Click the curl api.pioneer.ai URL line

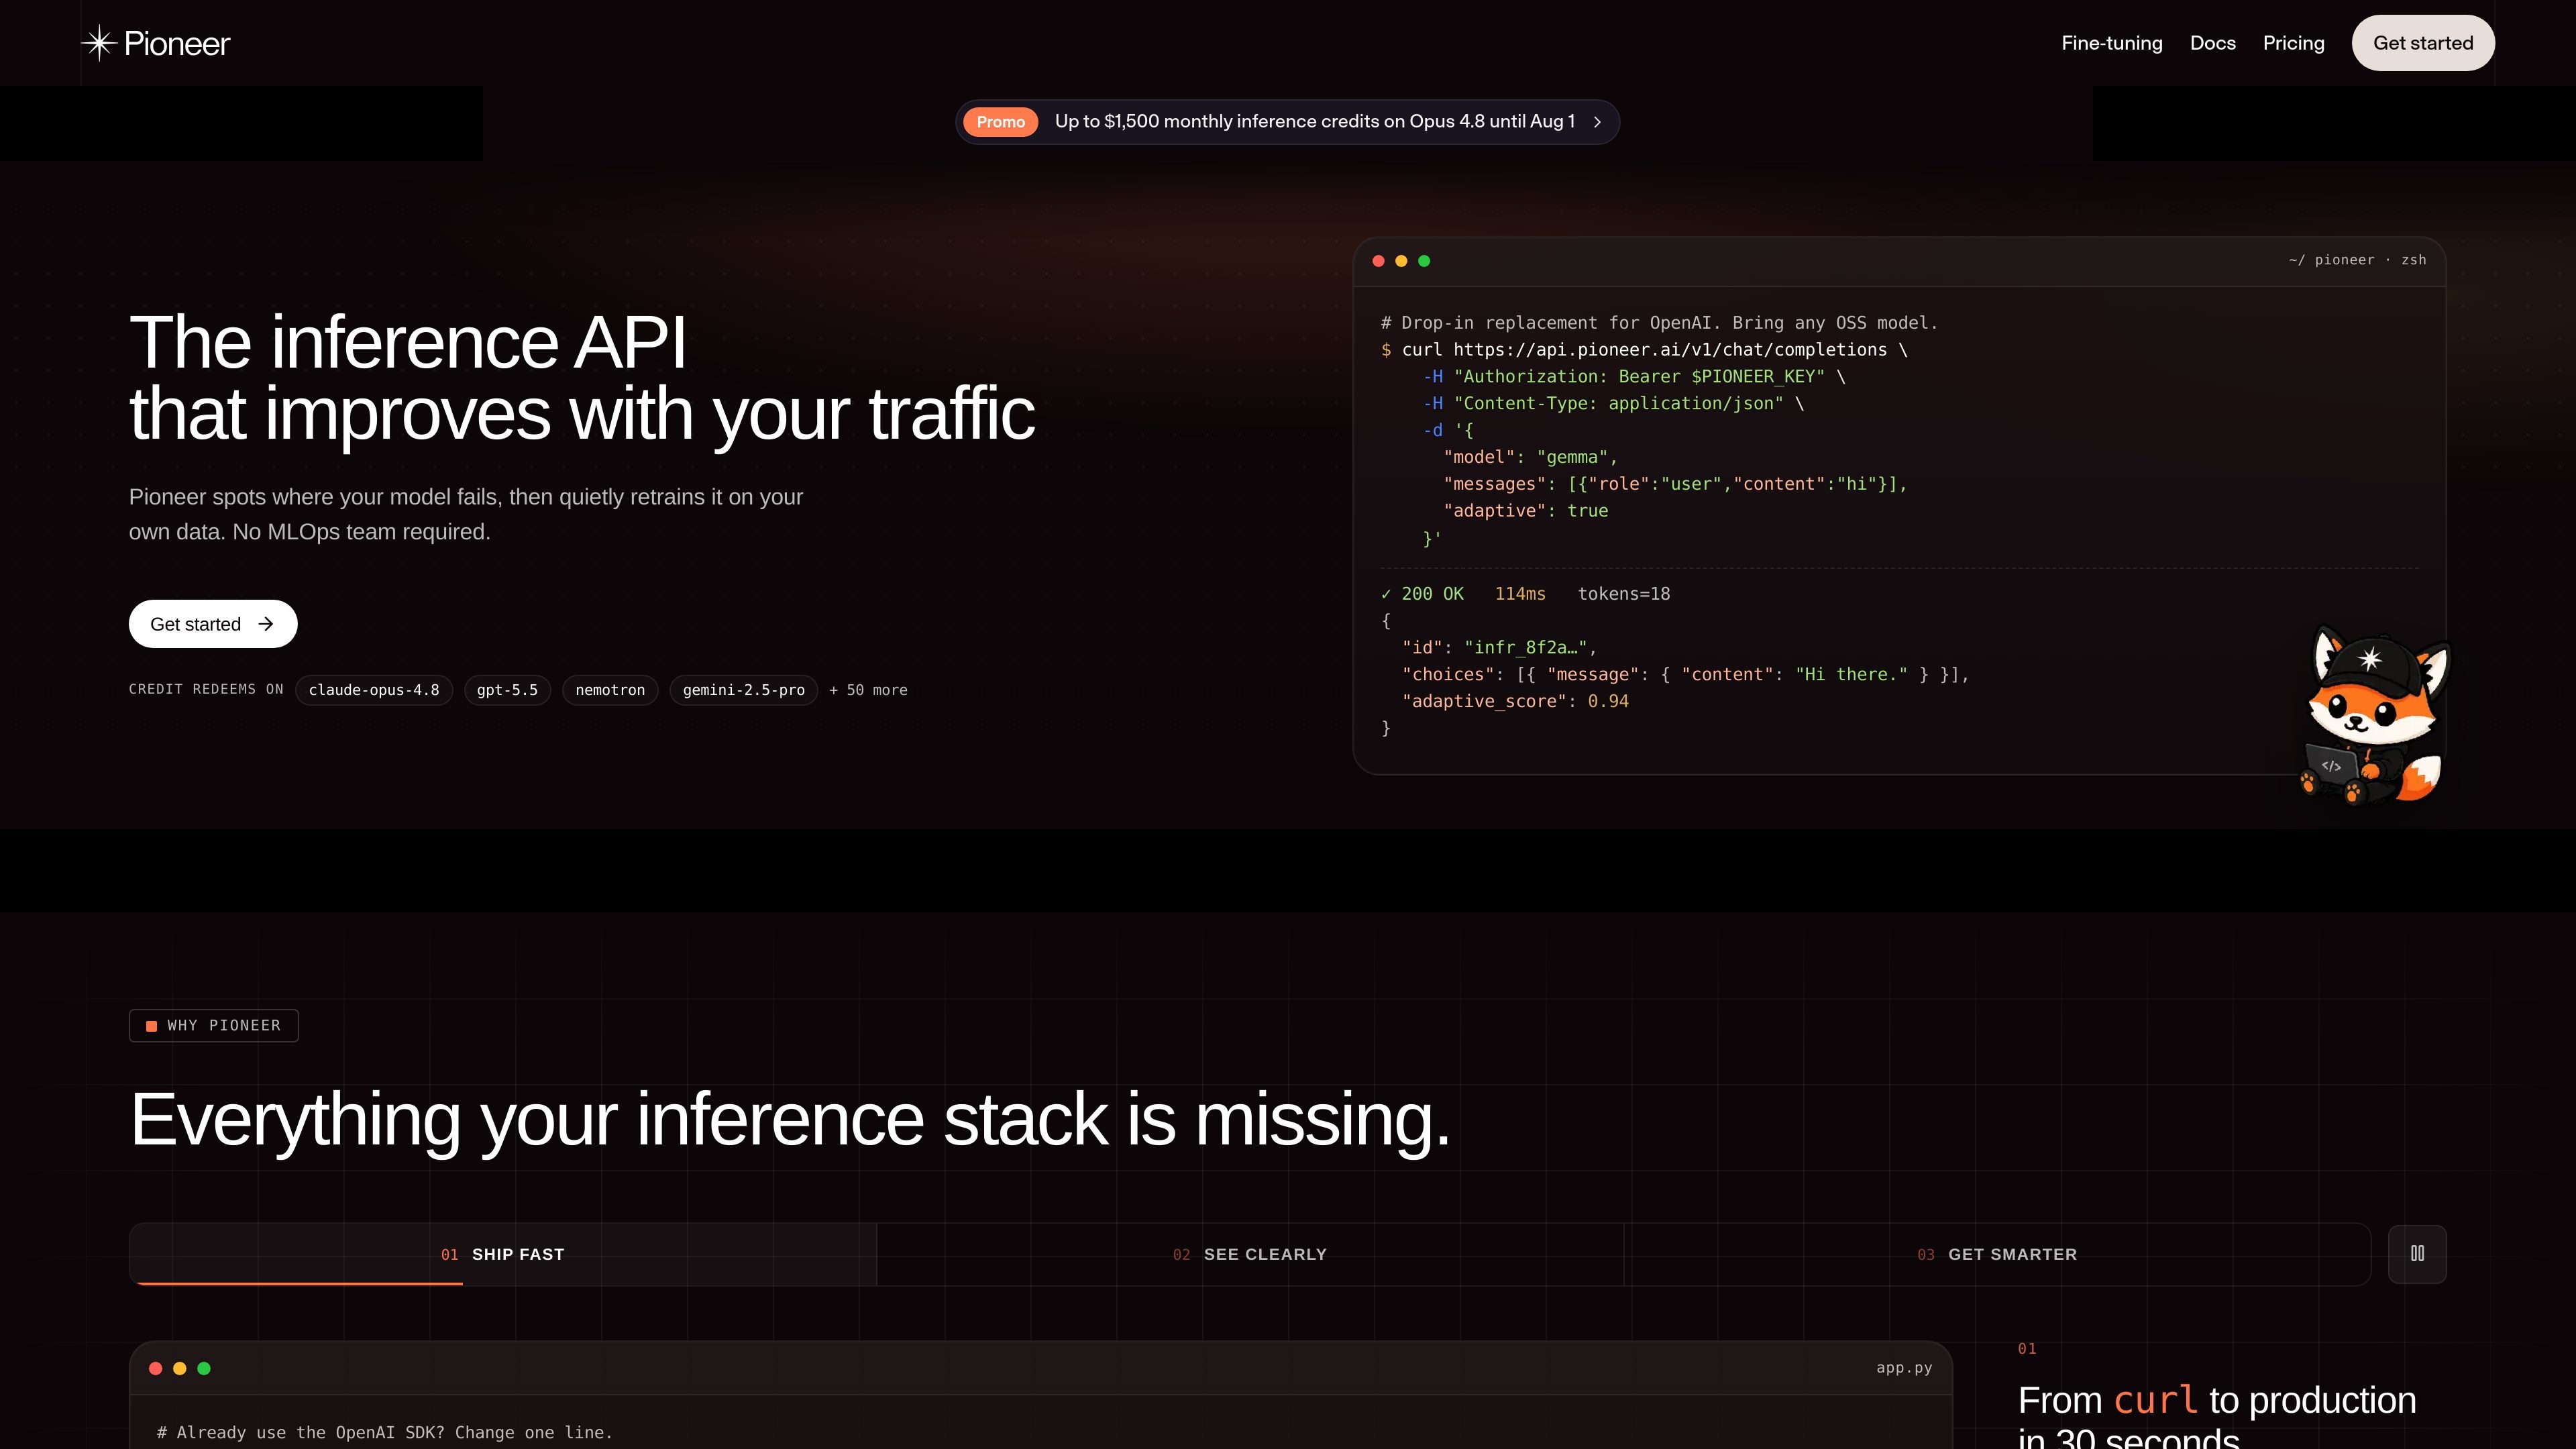point(1644,350)
